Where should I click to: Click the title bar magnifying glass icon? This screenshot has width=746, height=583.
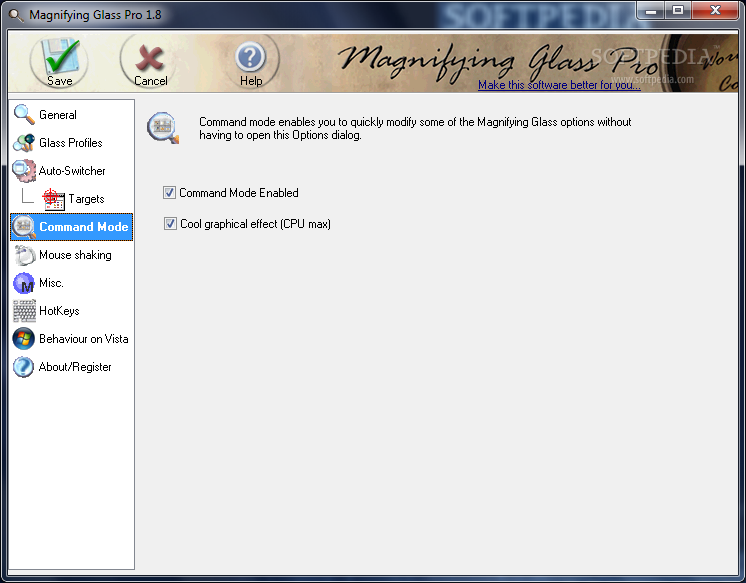click(x=16, y=15)
